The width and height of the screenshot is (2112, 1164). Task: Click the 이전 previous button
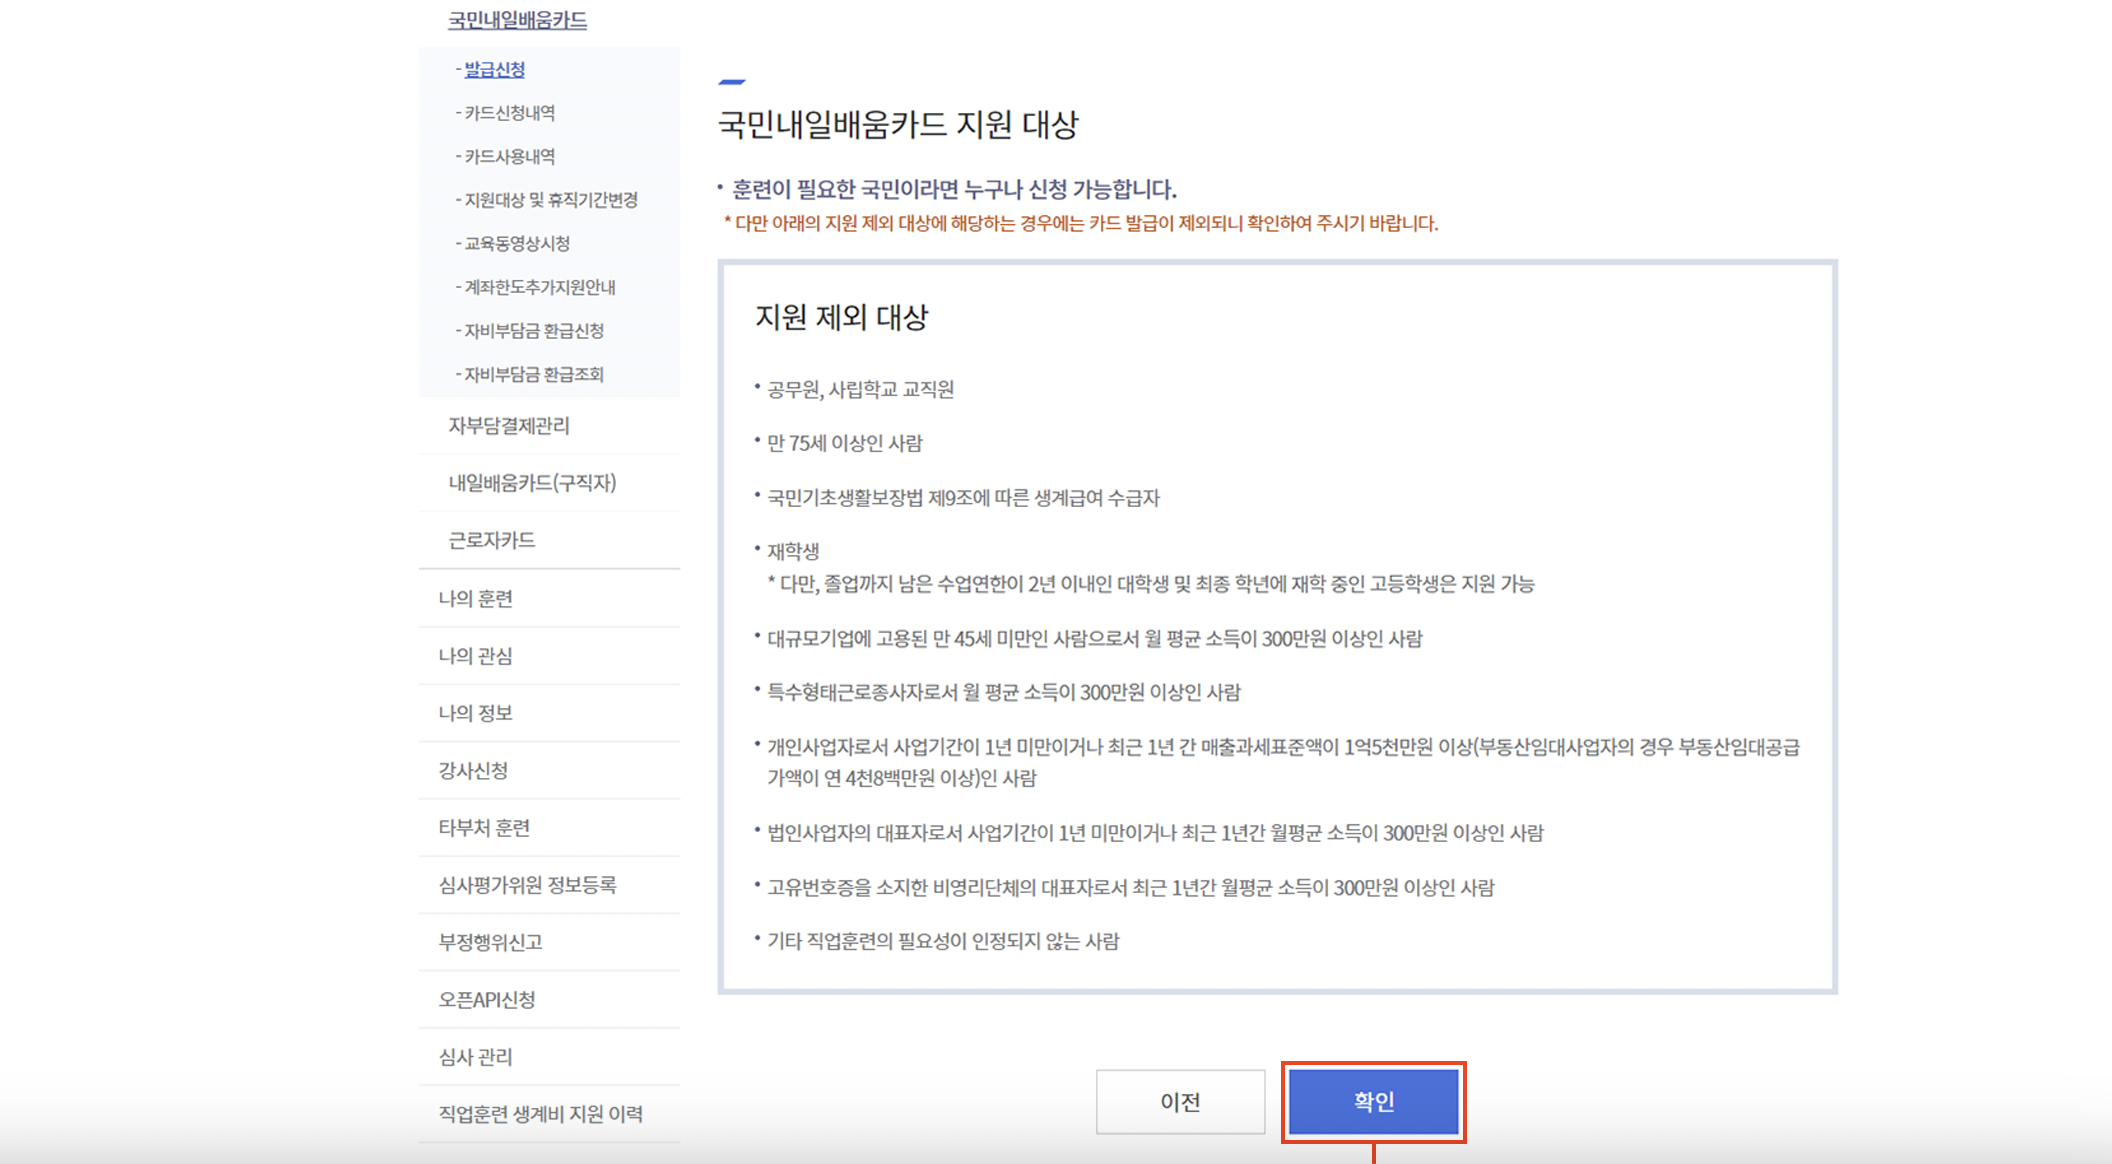[x=1180, y=1101]
